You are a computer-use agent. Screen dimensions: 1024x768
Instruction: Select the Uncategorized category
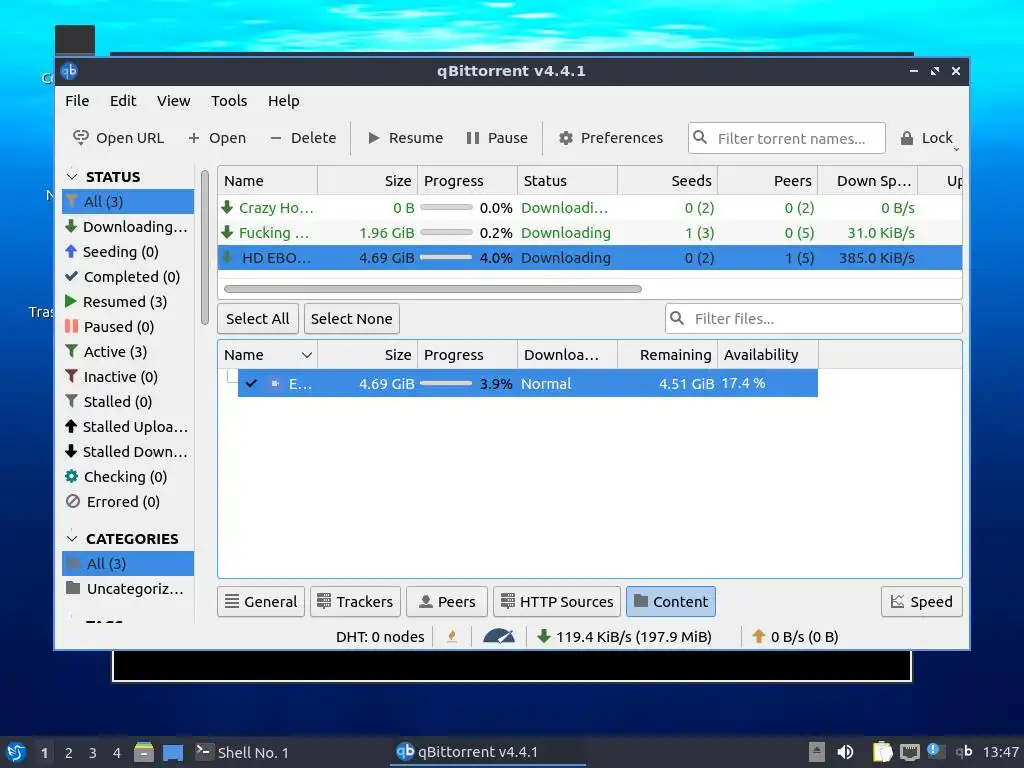[x=128, y=589]
